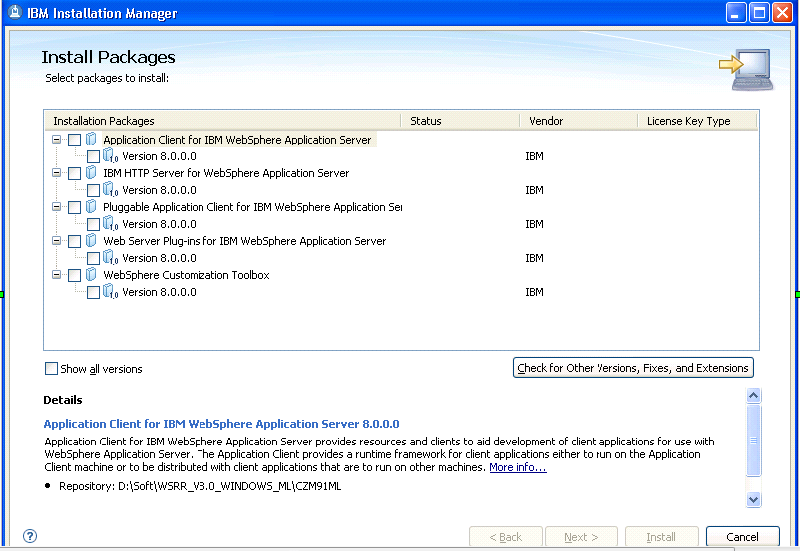The width and height of the screenshot is (800, 551).
Task: Click package icon for WebSphere Customization Toolbox
Action: coord(91,274)
